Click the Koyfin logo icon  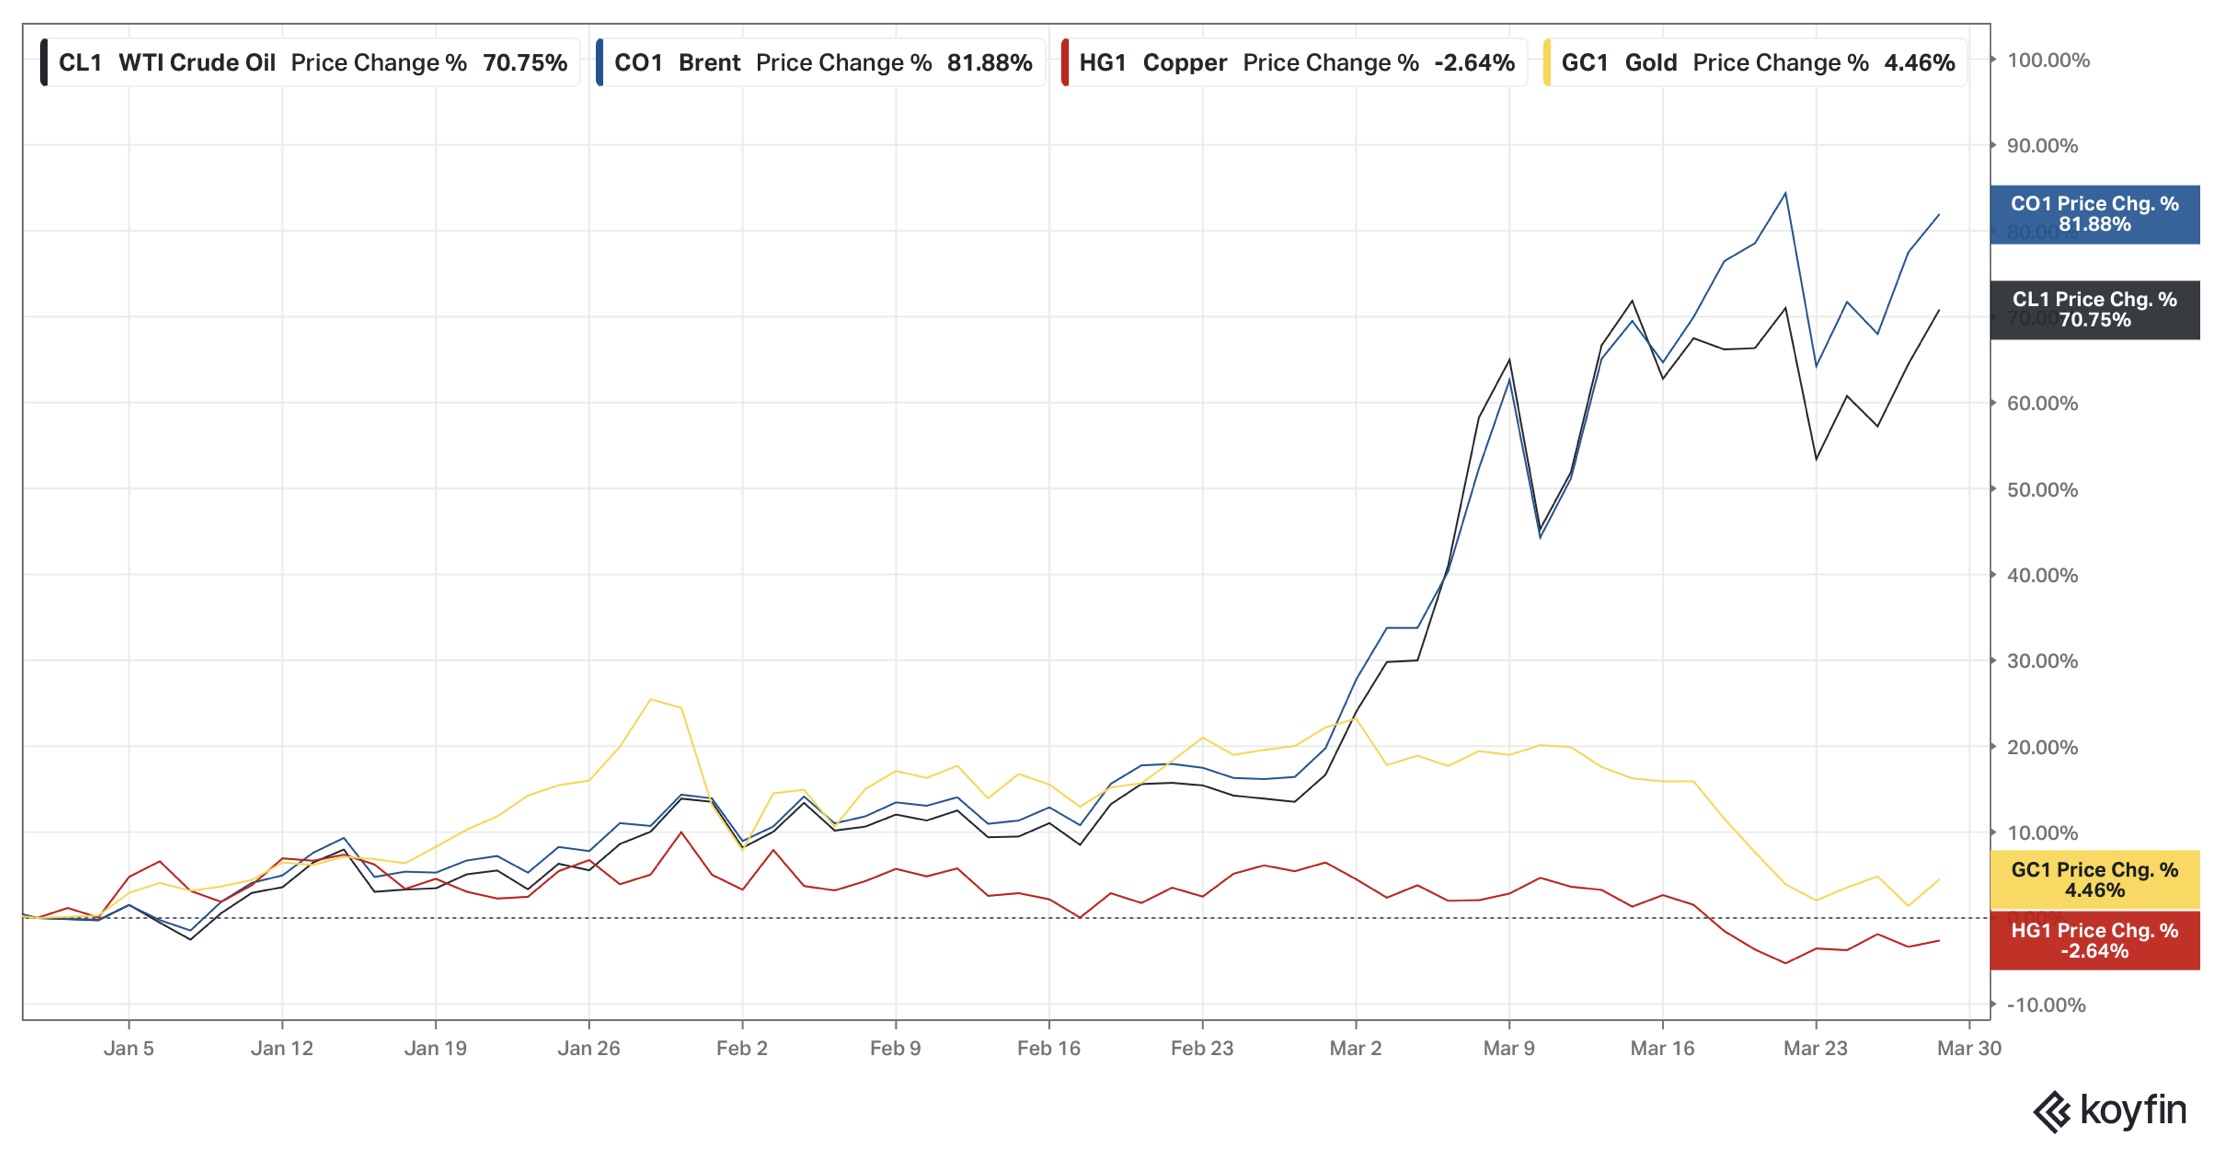2052,1112
